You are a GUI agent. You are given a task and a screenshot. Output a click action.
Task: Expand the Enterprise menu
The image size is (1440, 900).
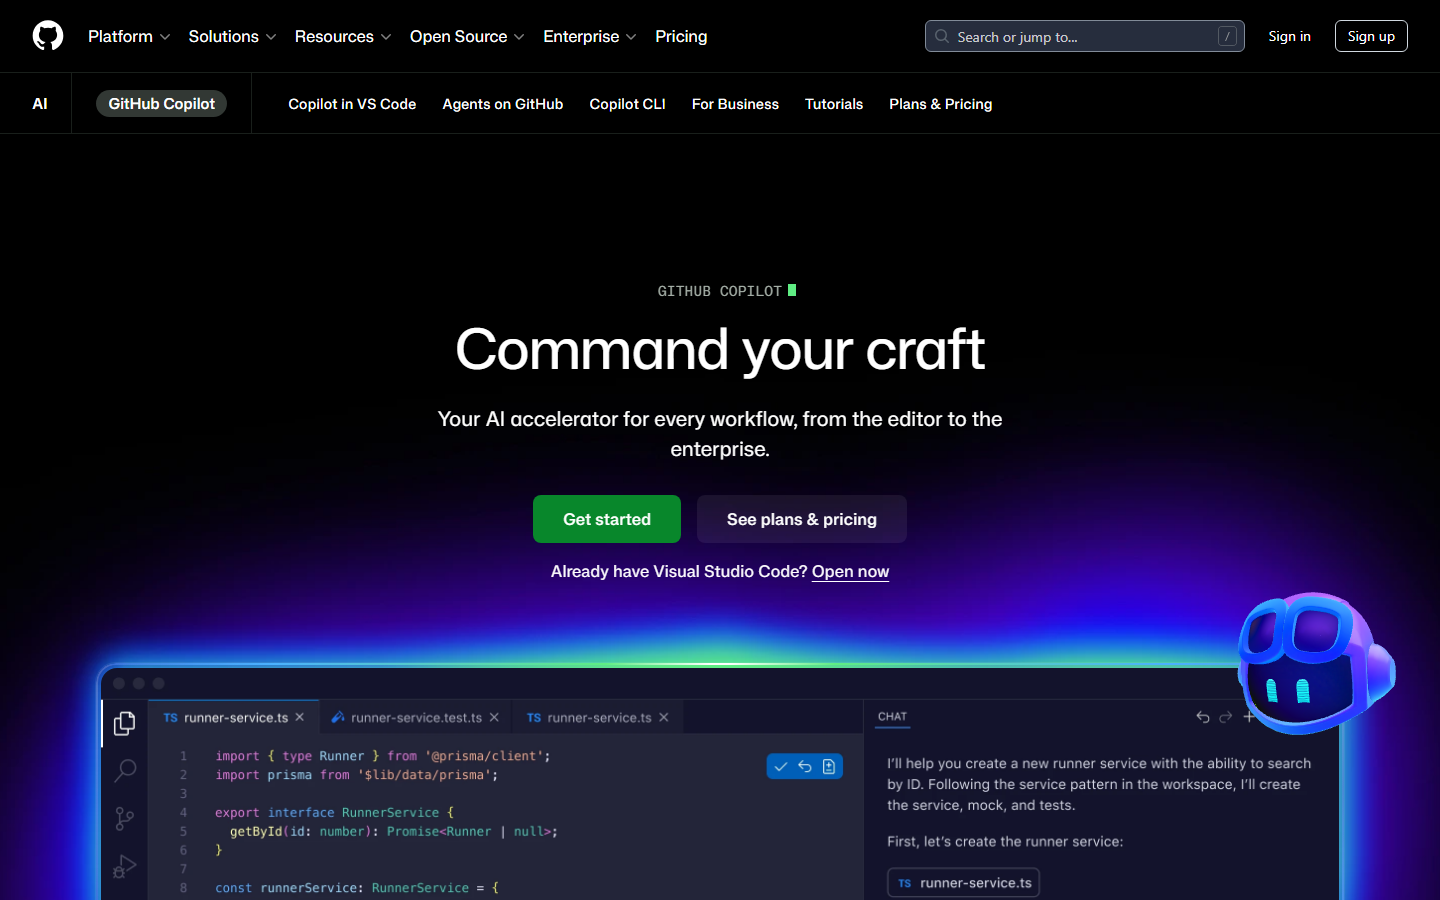590,36
